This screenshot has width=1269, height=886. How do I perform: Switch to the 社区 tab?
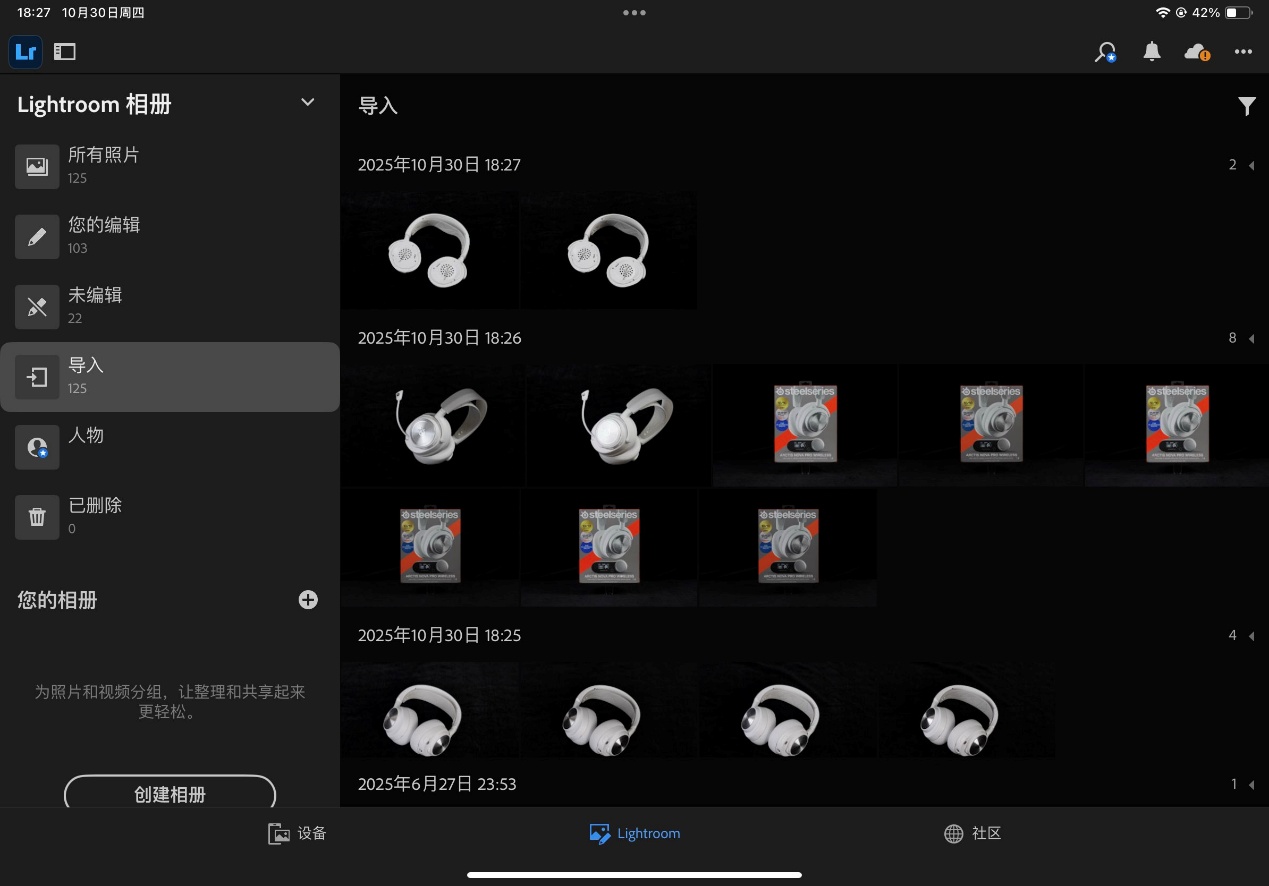pyautogui.click(x=972, y=833)
